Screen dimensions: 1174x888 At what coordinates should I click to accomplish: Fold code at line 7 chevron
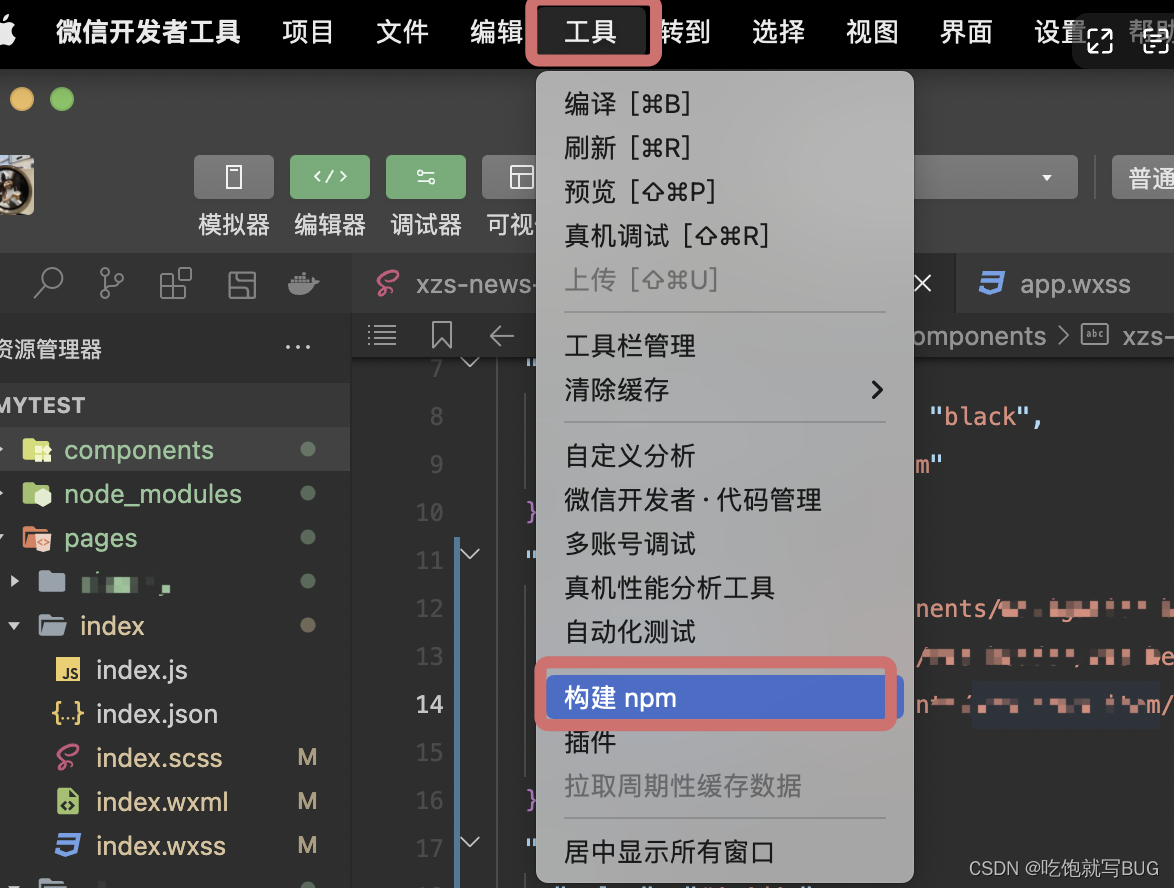[x=469, y=362]
